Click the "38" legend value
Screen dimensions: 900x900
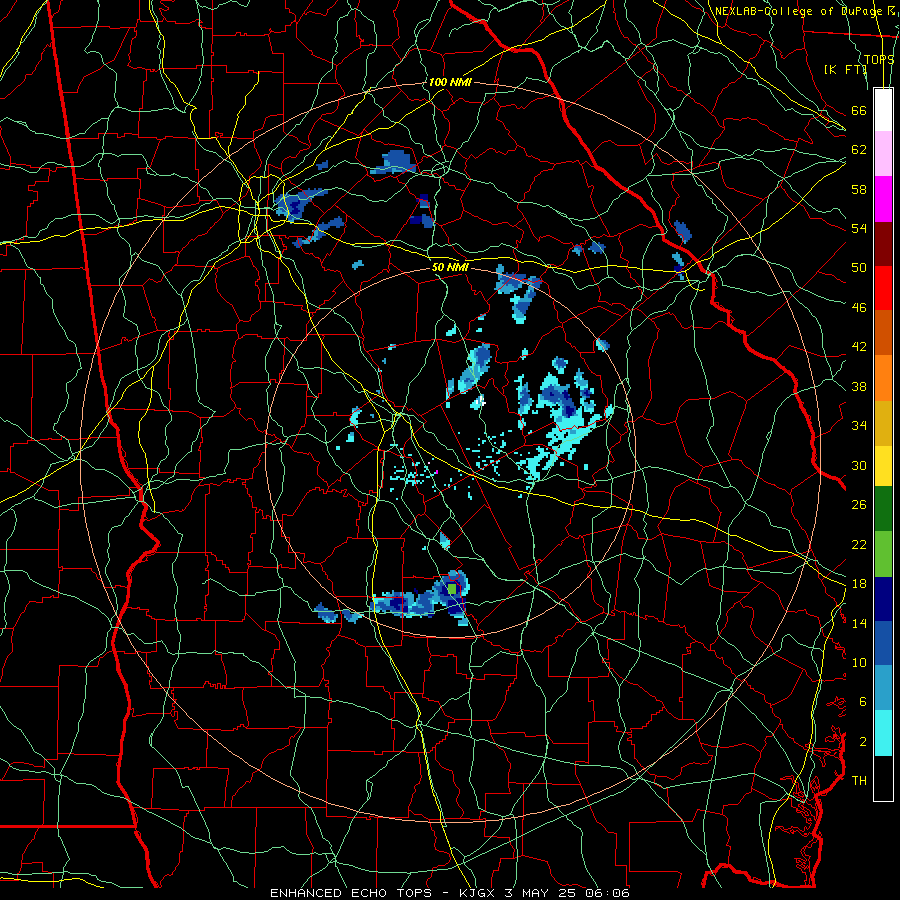tap(859, 386)
